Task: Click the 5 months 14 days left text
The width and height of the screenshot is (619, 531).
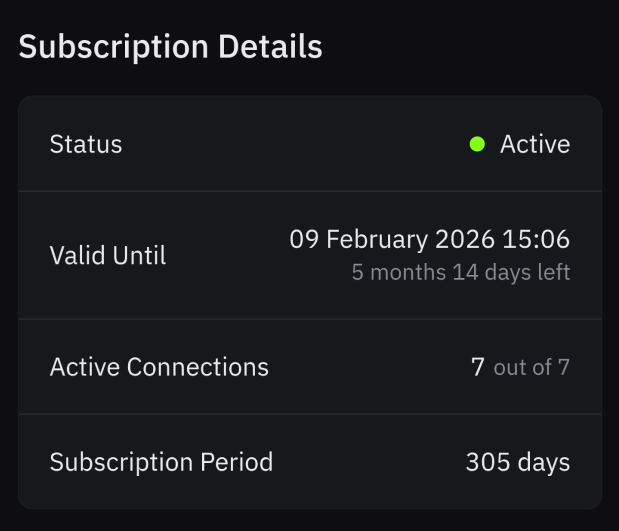Action: click(460, 272)
